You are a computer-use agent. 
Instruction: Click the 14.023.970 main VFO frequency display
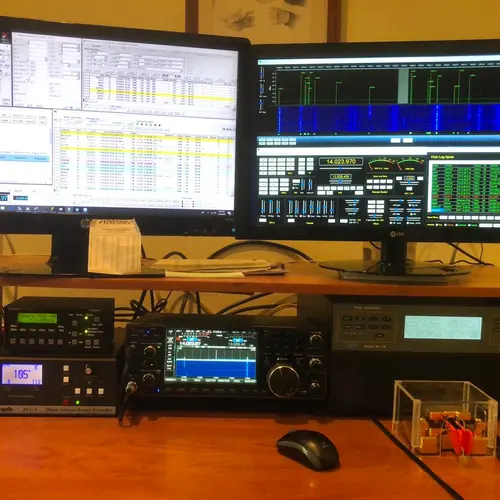tap(341, 162)
